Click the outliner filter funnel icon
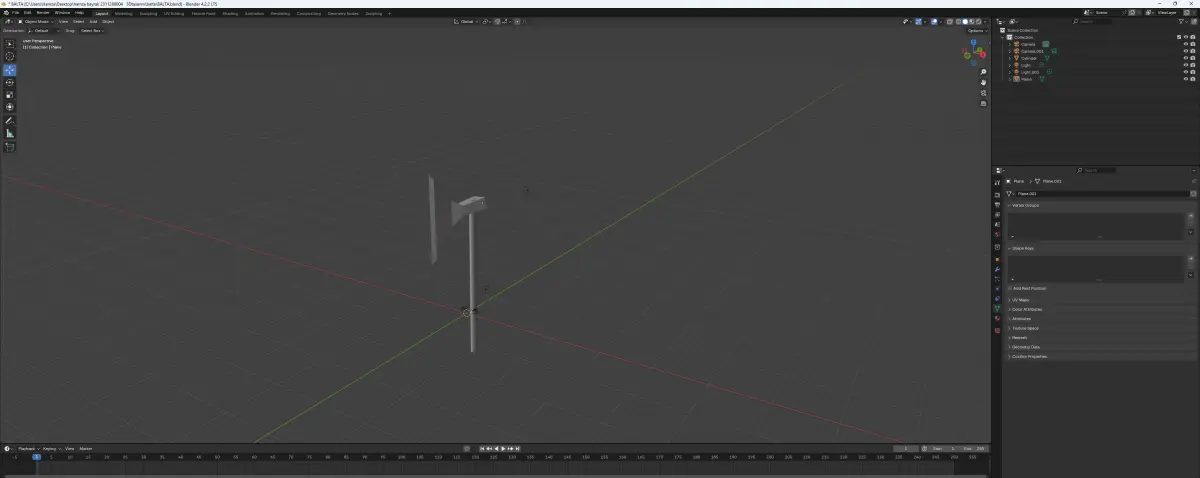 (1181, 22)
